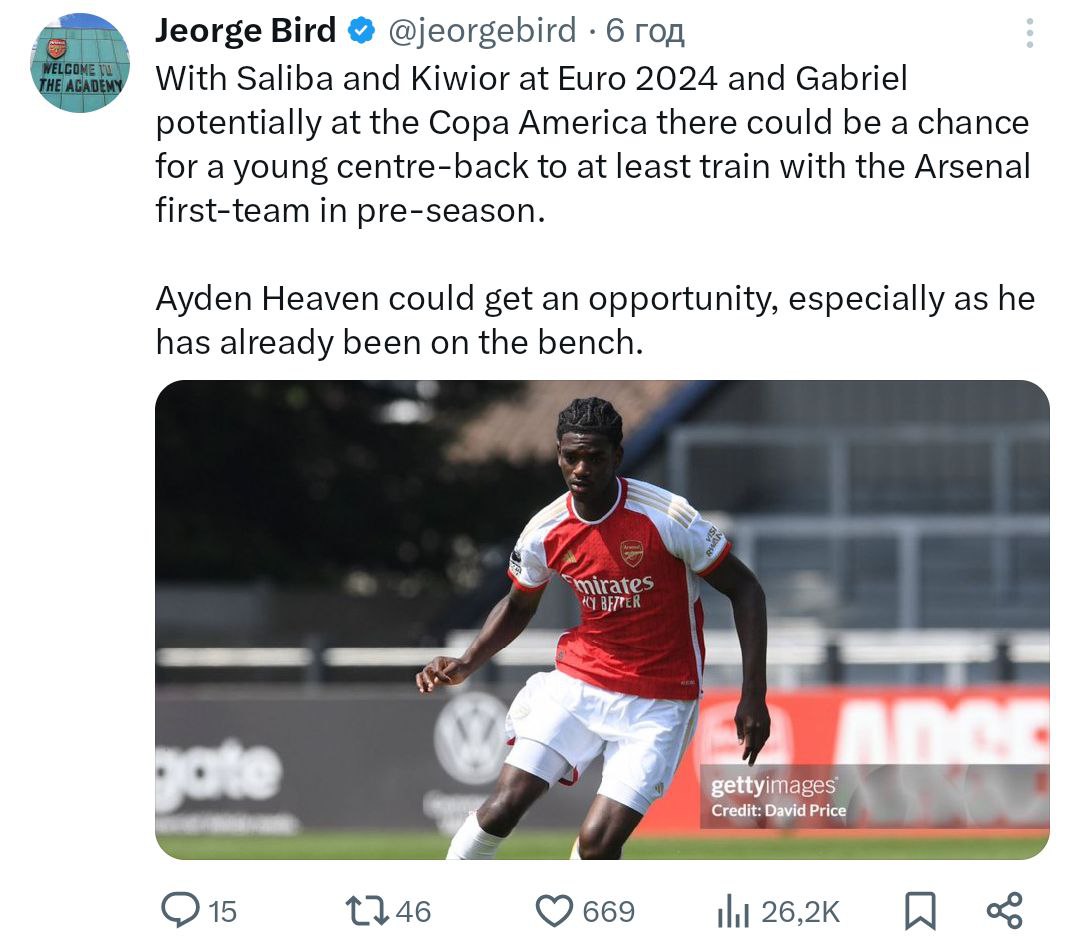Bookmark this tweet
Viewport: 1080px width, 952px height.
tap(919, 910)
